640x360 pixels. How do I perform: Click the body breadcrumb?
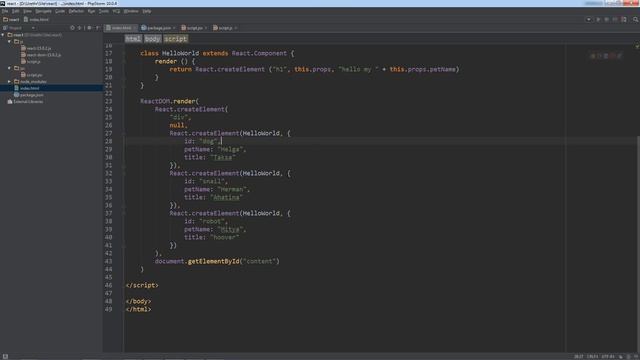(x=153, y=39)
